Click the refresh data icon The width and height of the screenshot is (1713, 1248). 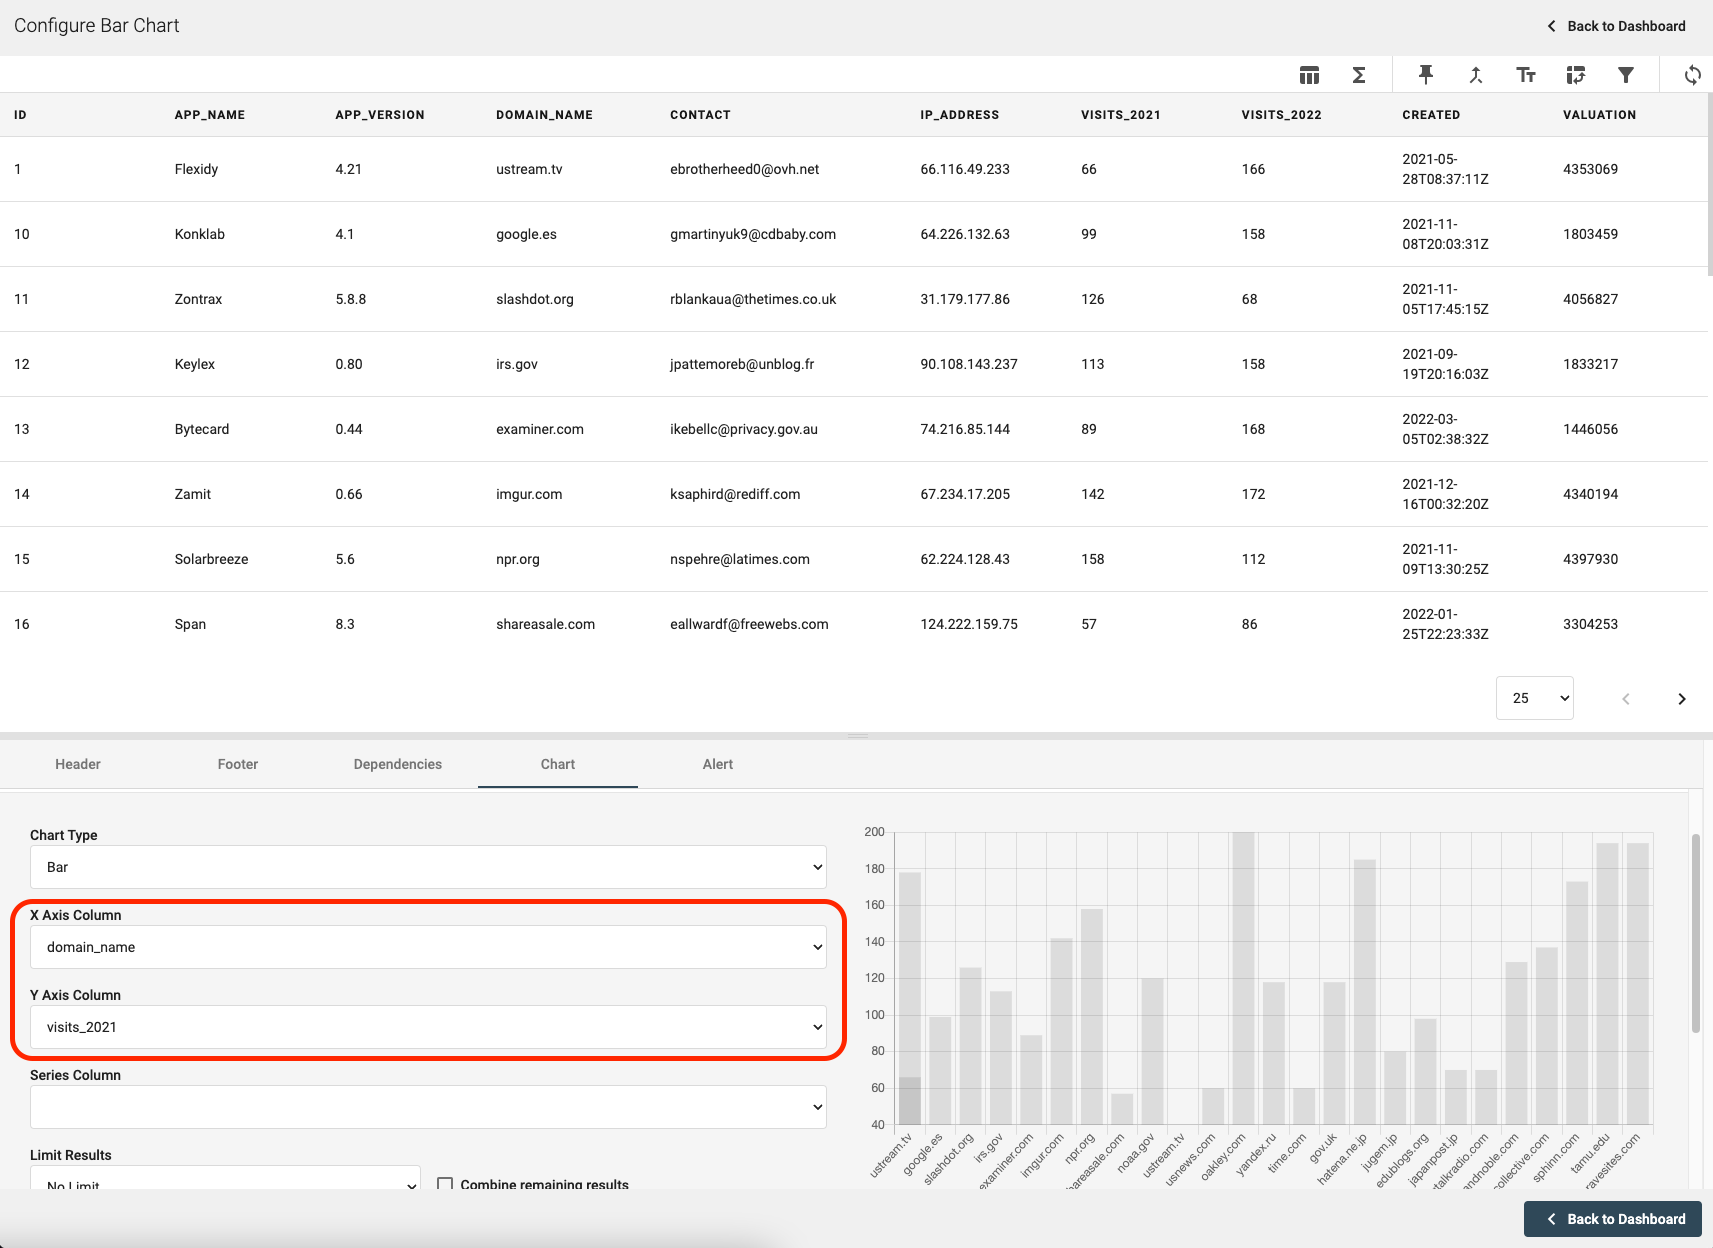[1692, 75]
